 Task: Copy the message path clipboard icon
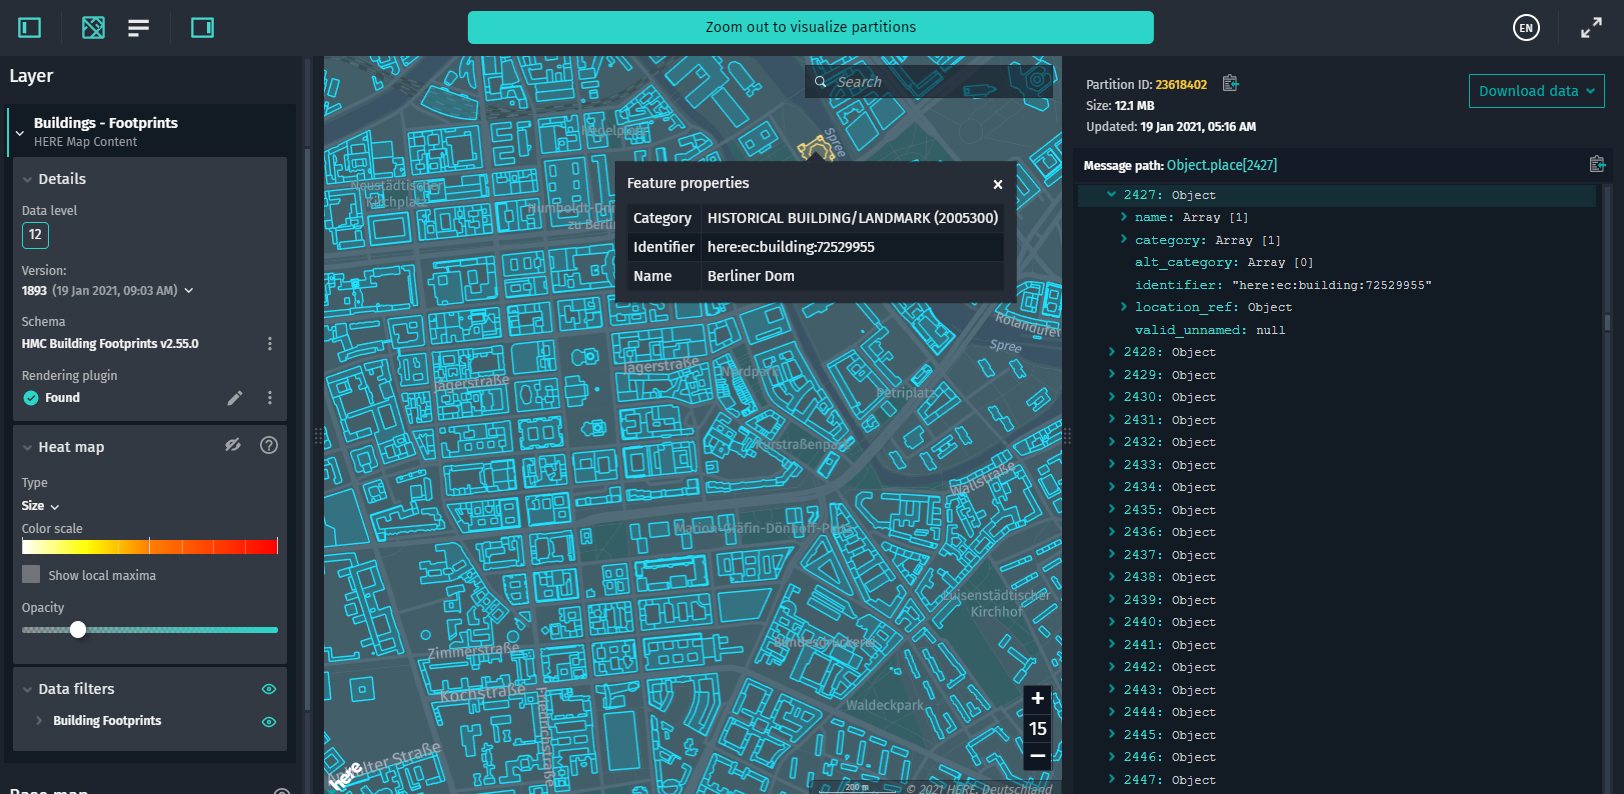coord(1596,164)
